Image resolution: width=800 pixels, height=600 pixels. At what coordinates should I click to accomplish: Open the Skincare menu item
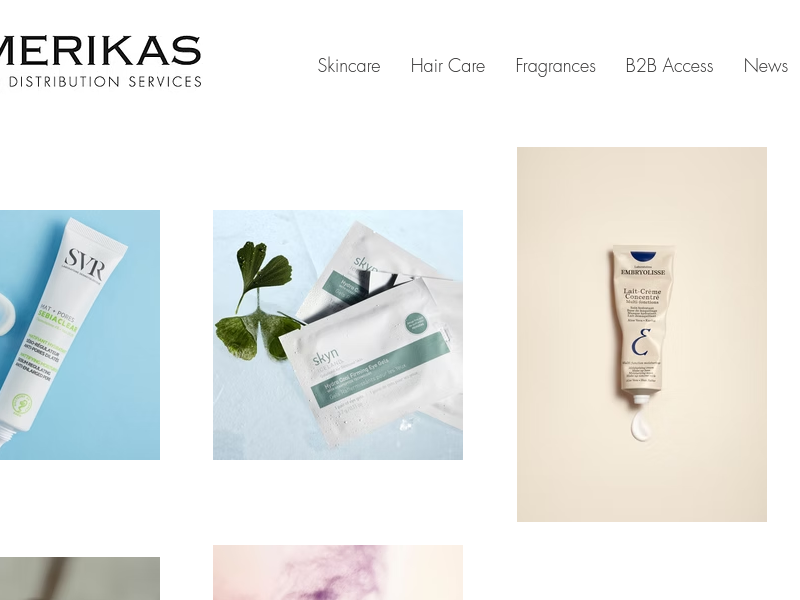(348, 66)
